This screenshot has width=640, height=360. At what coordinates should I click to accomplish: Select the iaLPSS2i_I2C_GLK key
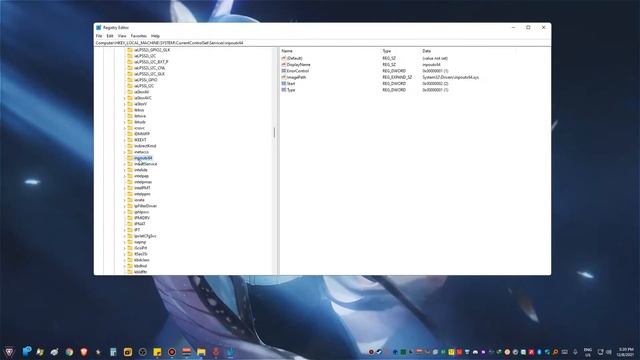[149, 74]
